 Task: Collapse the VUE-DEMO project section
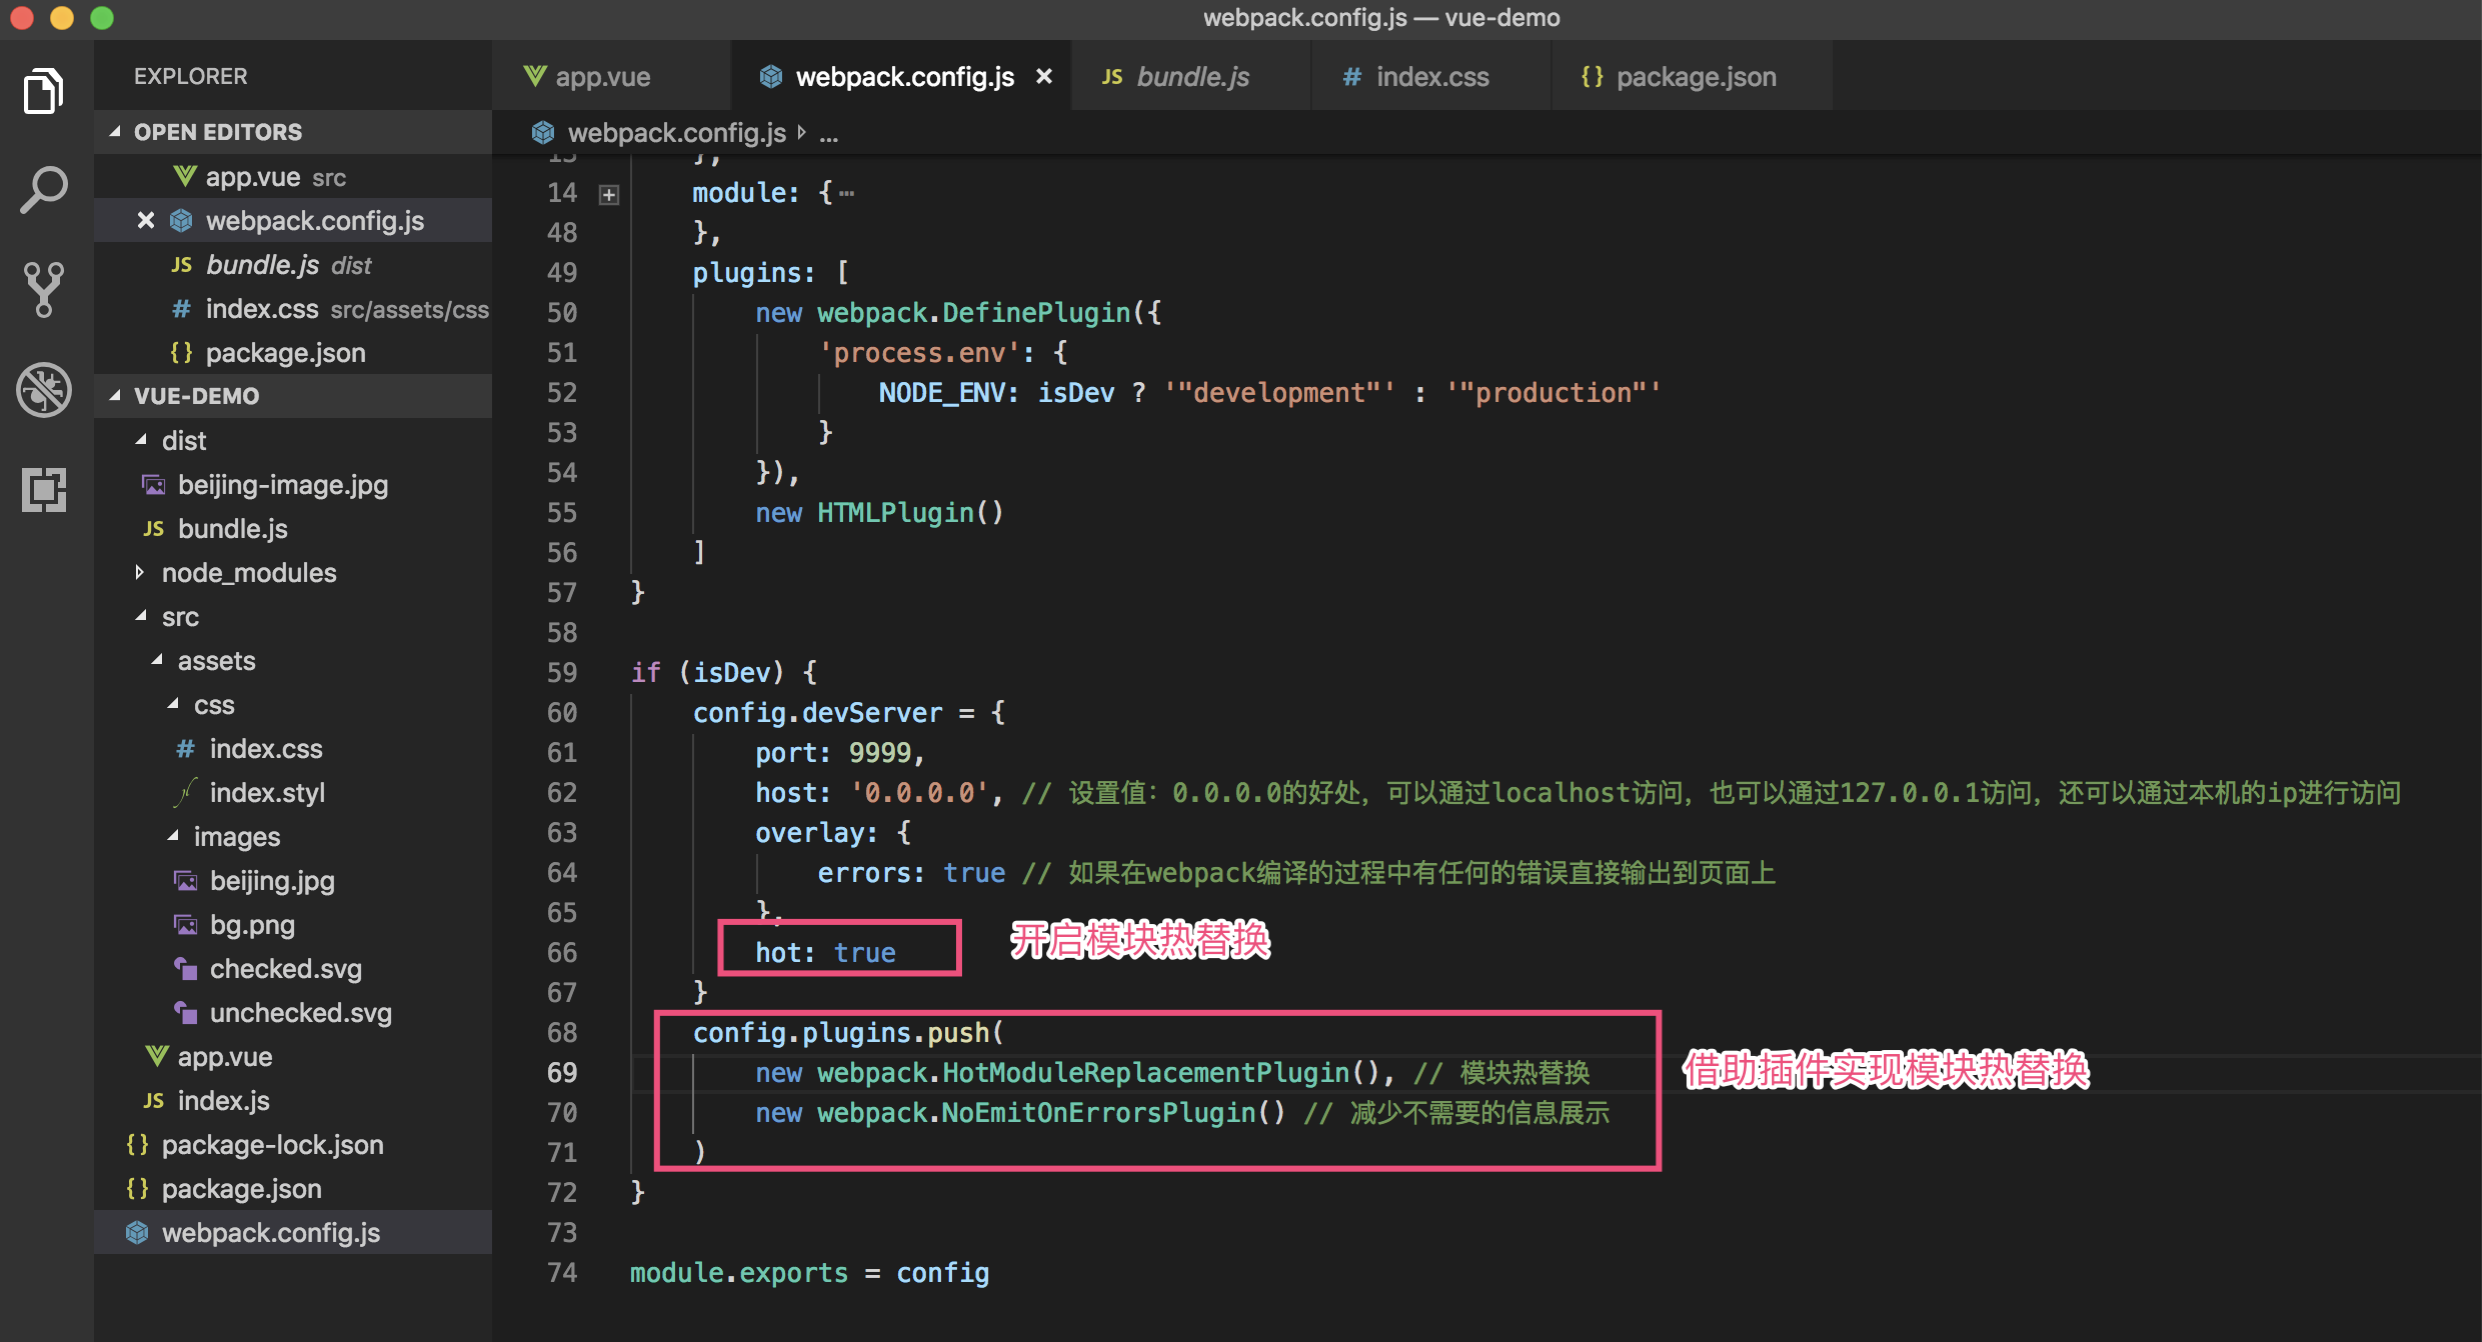point(116,396)
